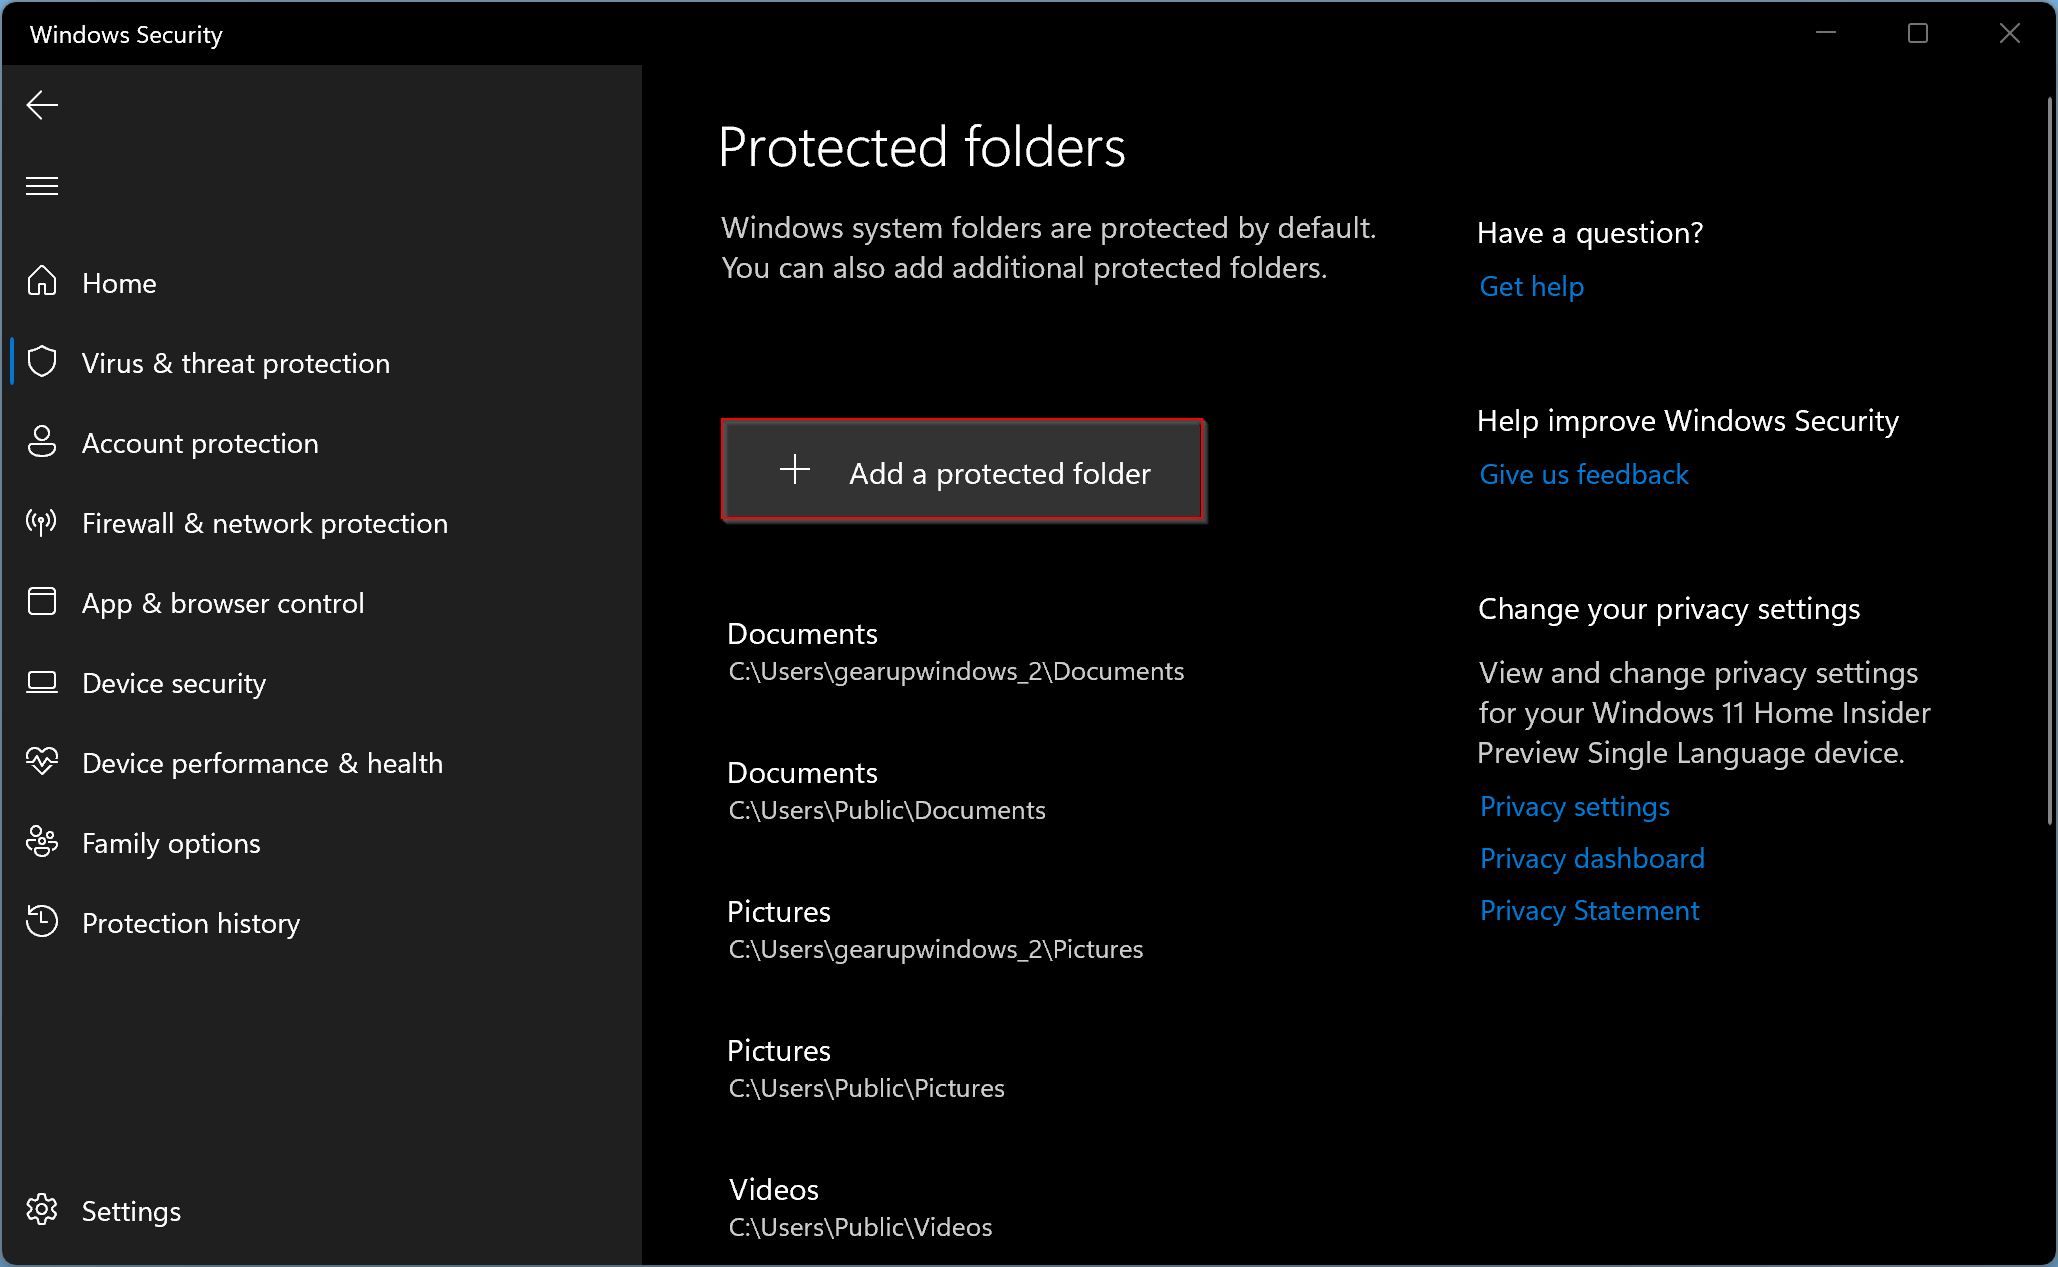2058x1267 pixels.
Task: Click the Home house icon
Action: [x=42, y=281]
